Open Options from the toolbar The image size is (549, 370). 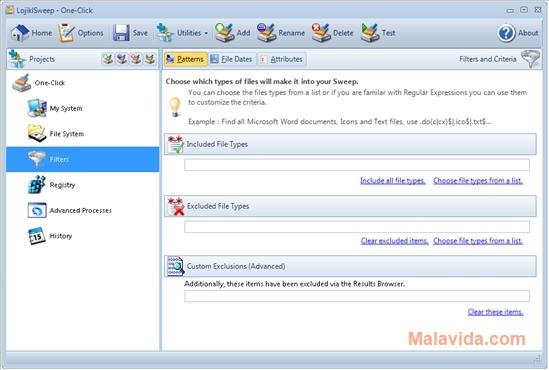81,33
